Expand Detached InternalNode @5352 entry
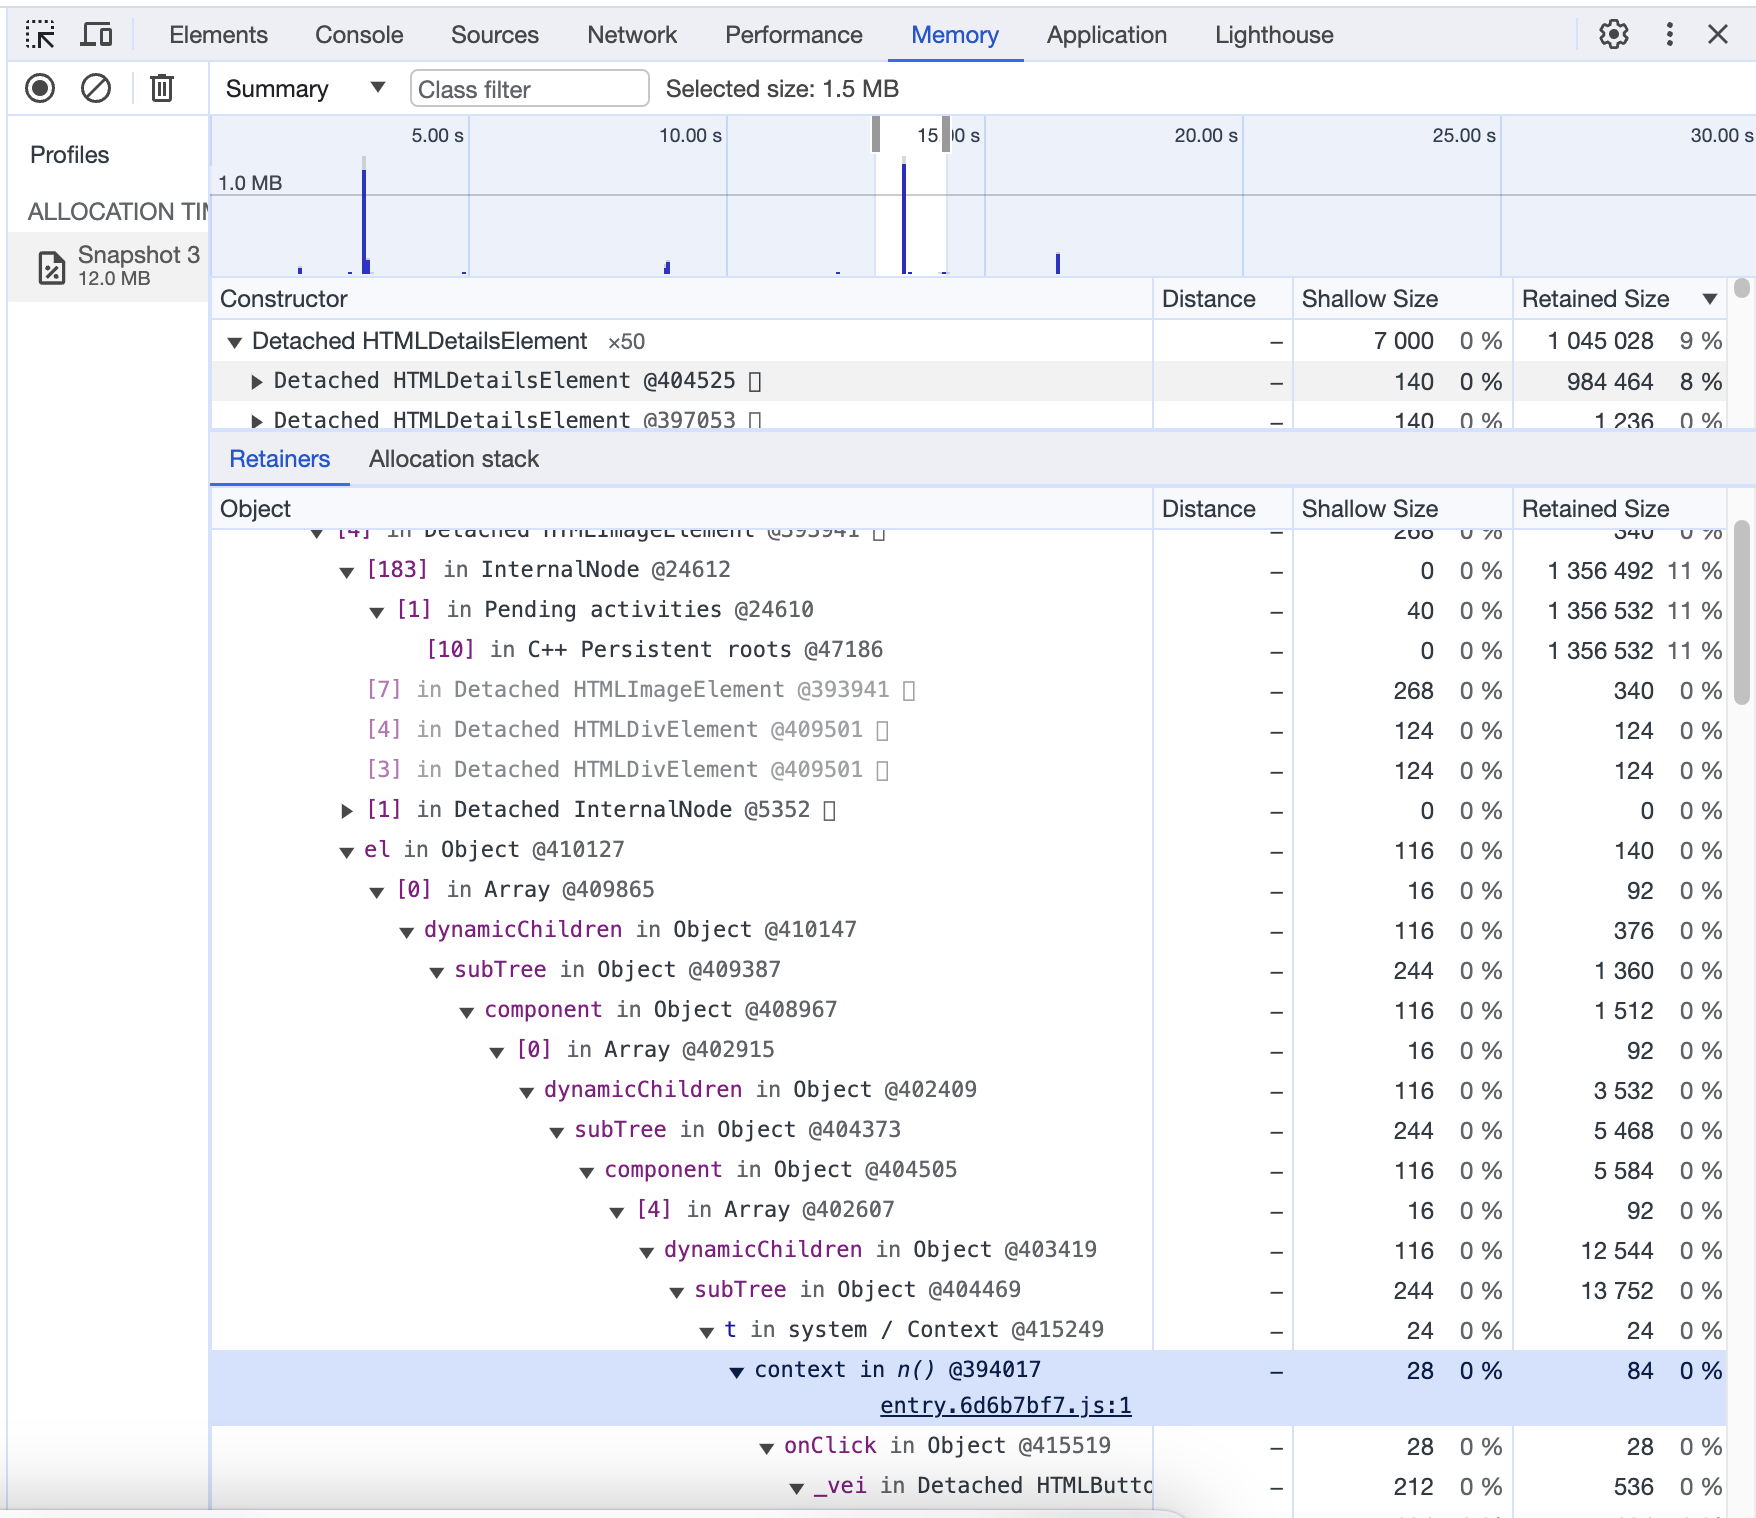1756x1518 pixels. [x=345, y=810]
